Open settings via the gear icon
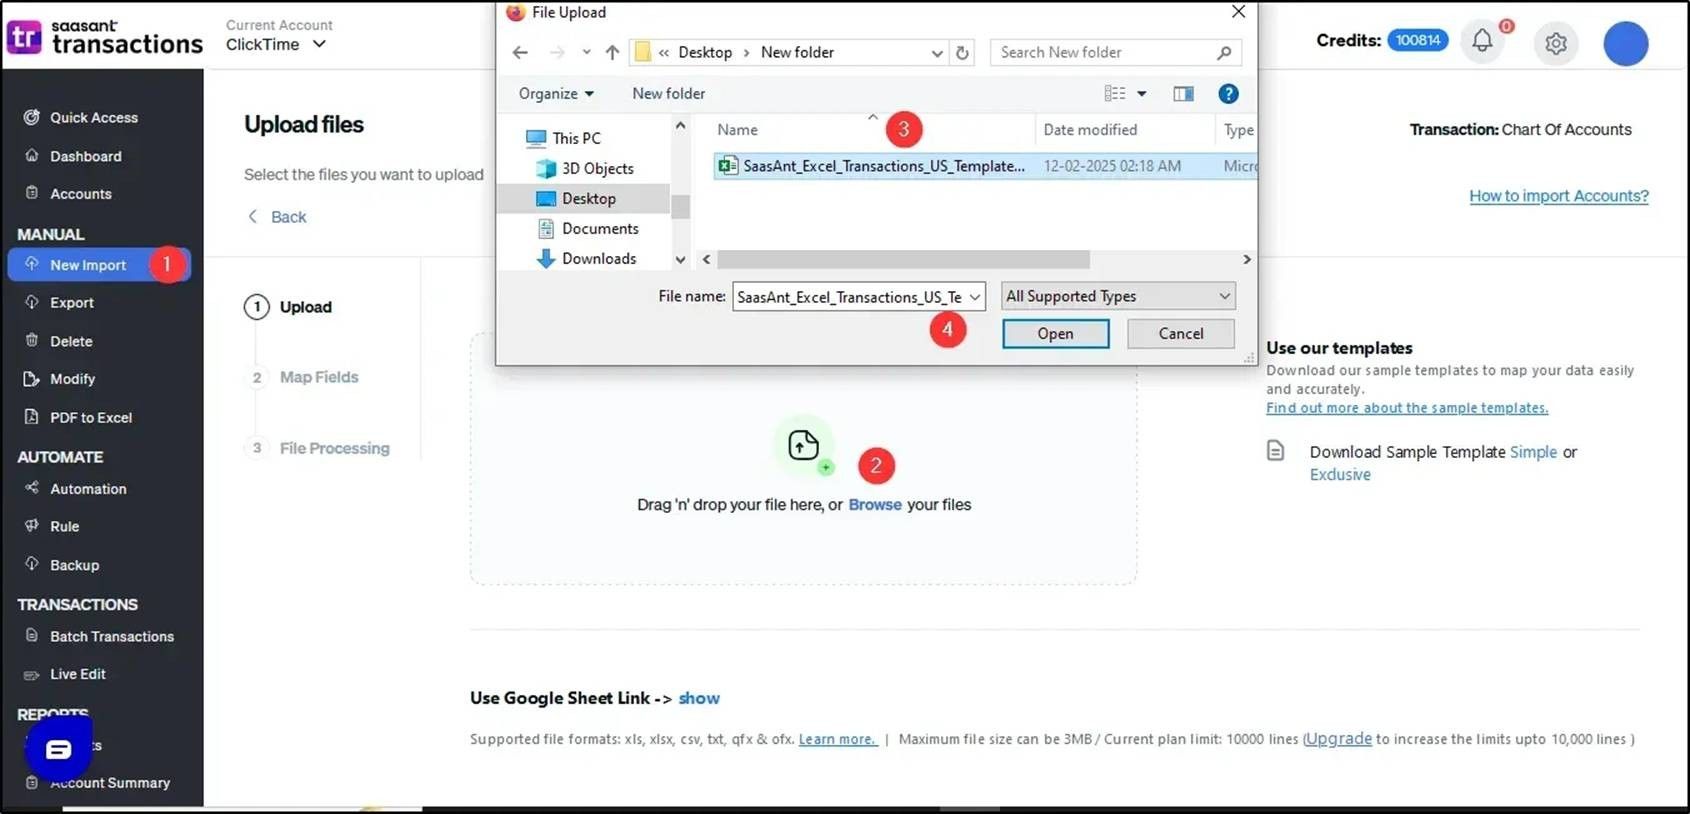Viewport: 1690px width, 814px height. 1555,43
